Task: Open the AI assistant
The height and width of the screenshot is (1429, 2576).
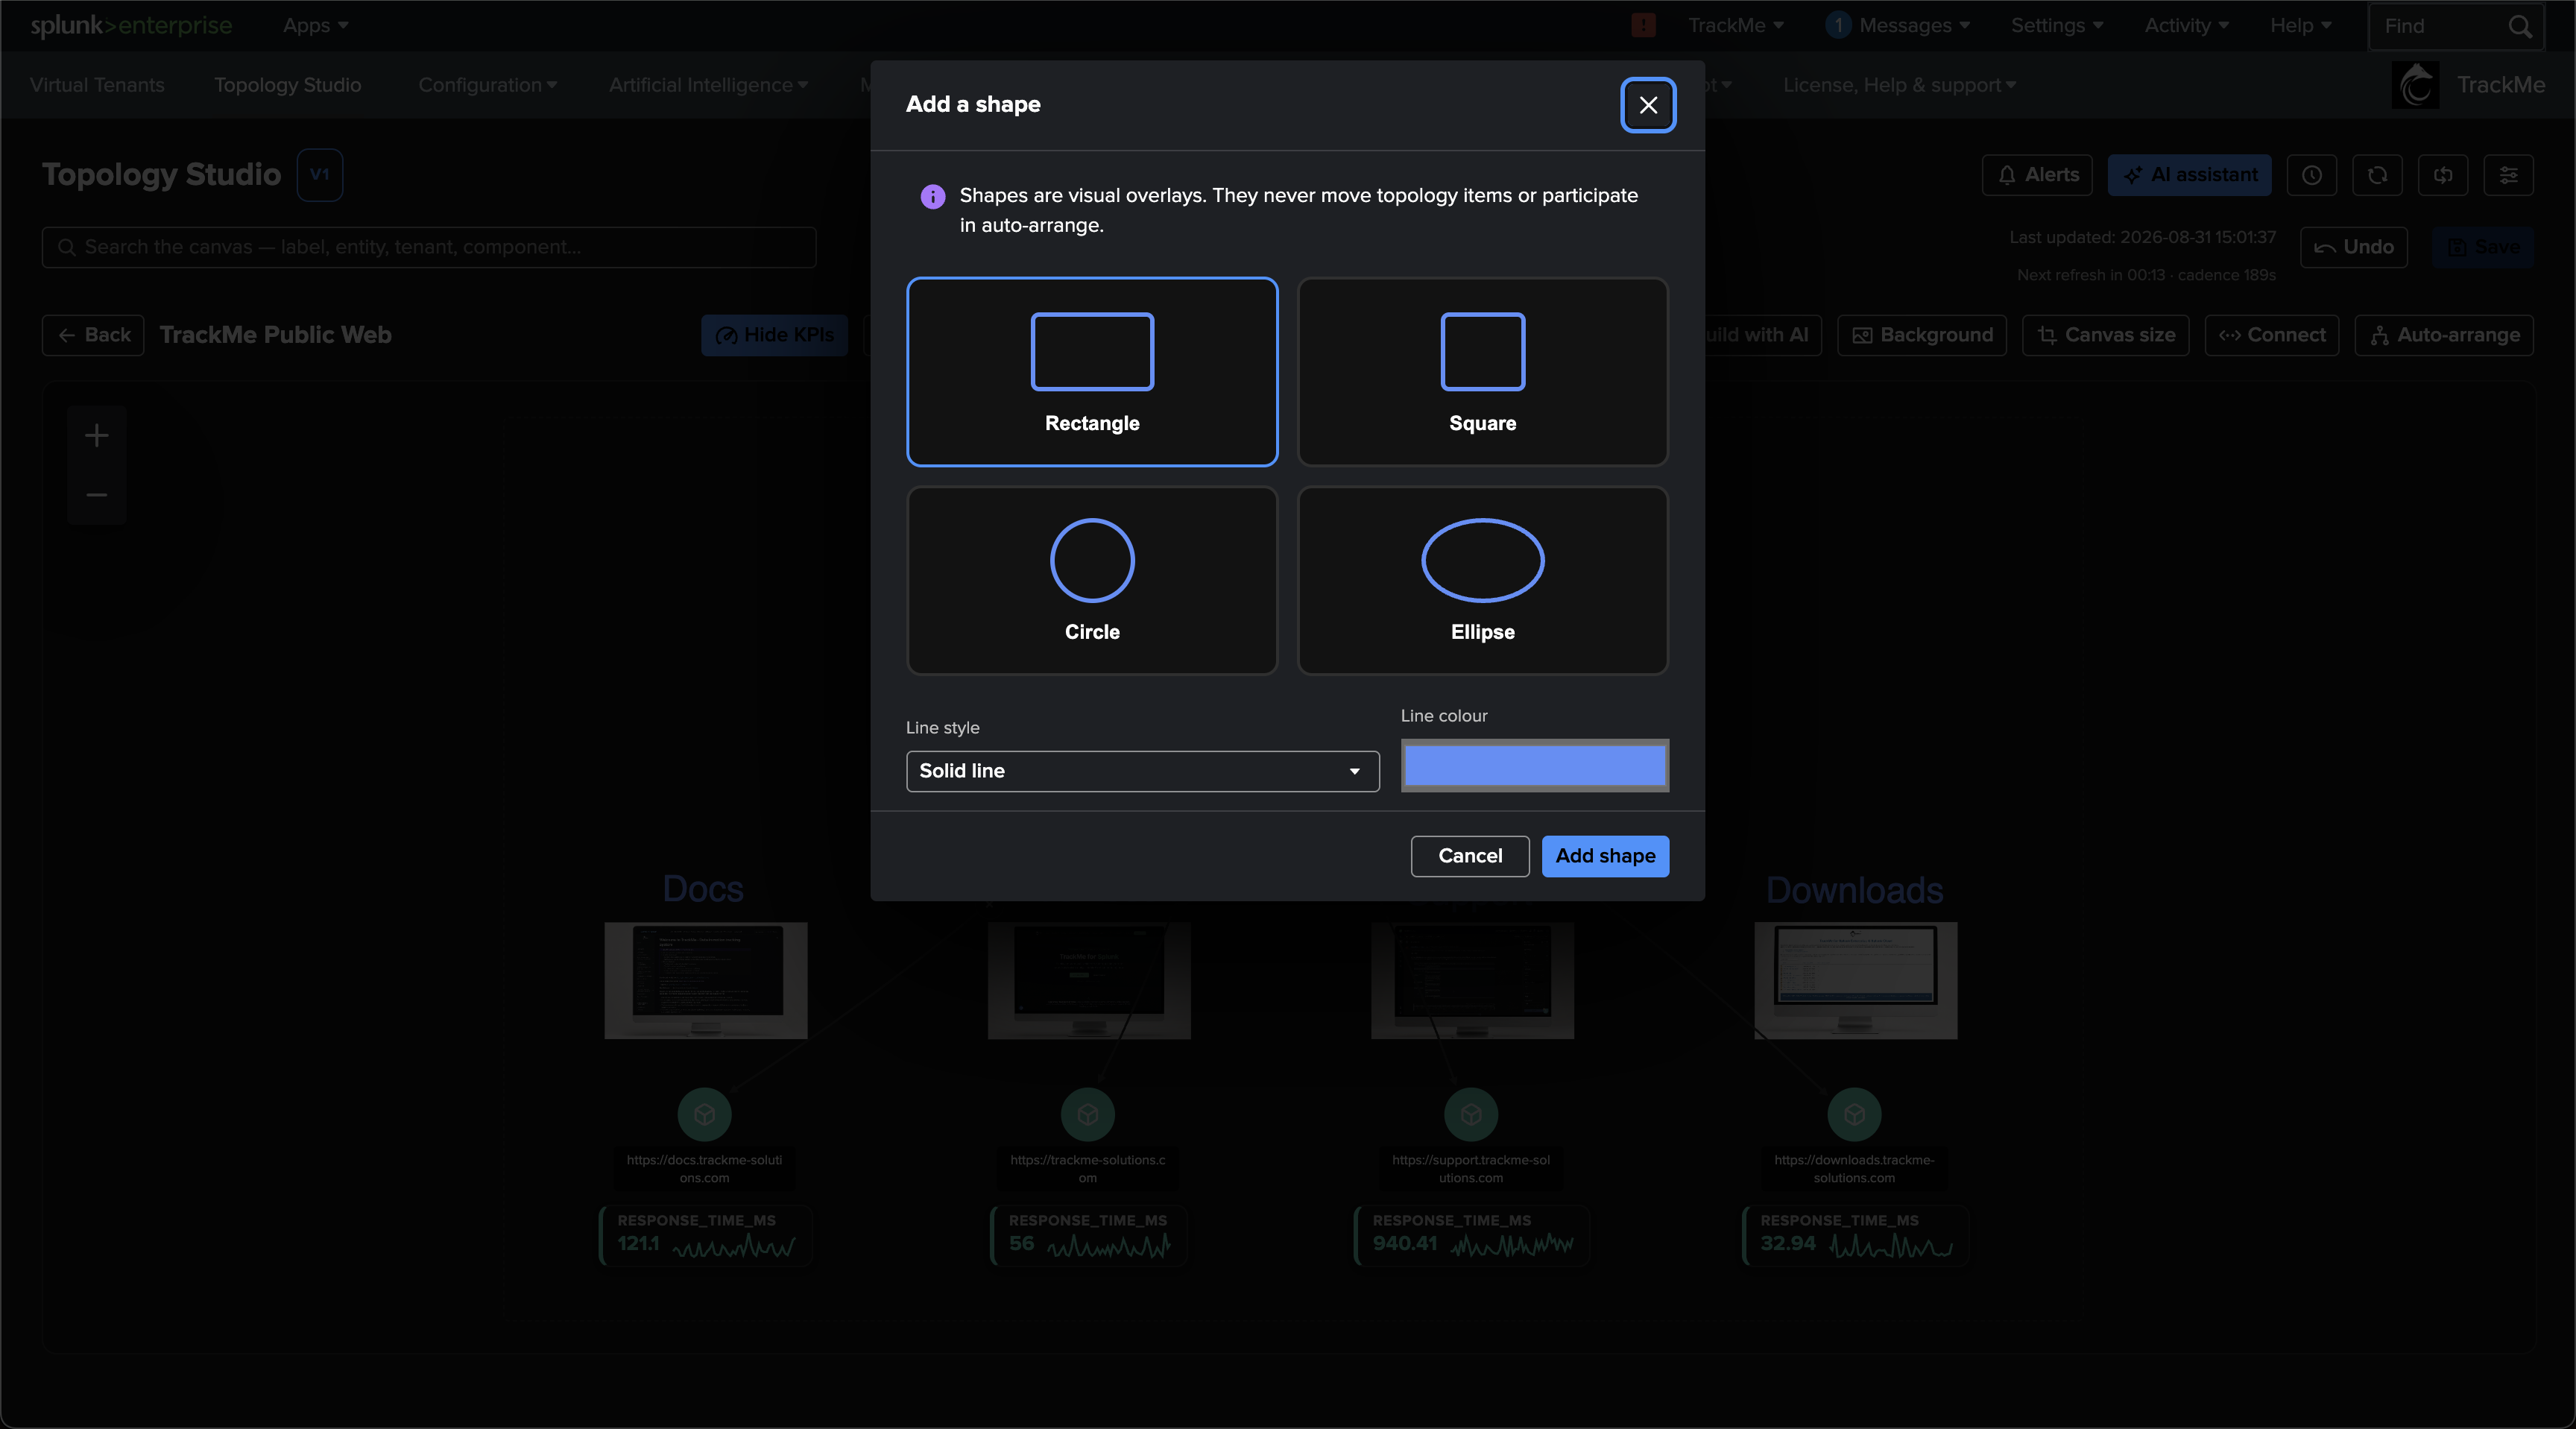Action: [2189, 175]
